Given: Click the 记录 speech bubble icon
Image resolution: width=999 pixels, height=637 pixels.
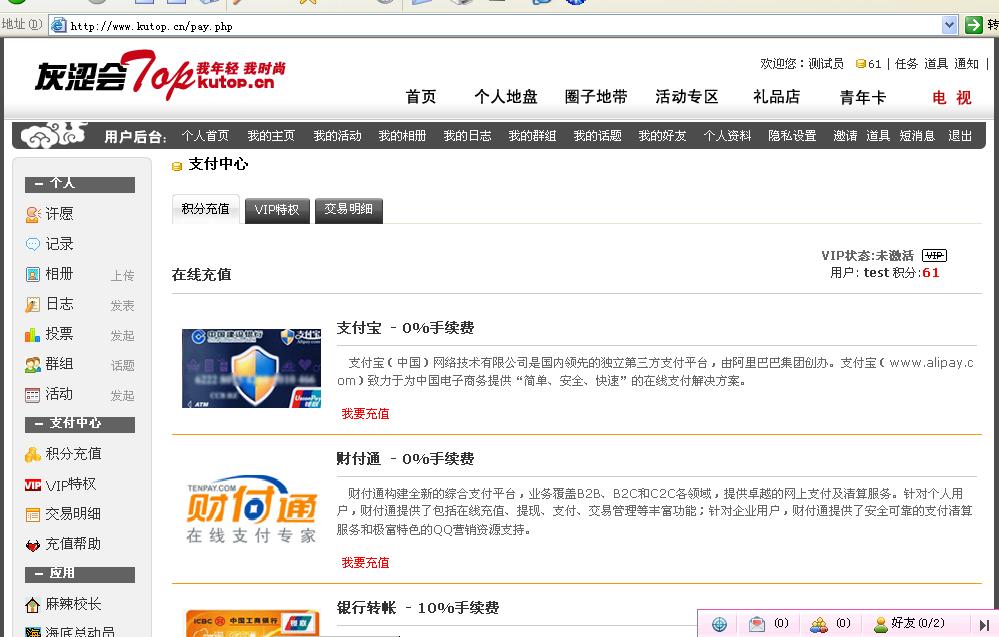Looking at the screenshot, I should (32, 244).
